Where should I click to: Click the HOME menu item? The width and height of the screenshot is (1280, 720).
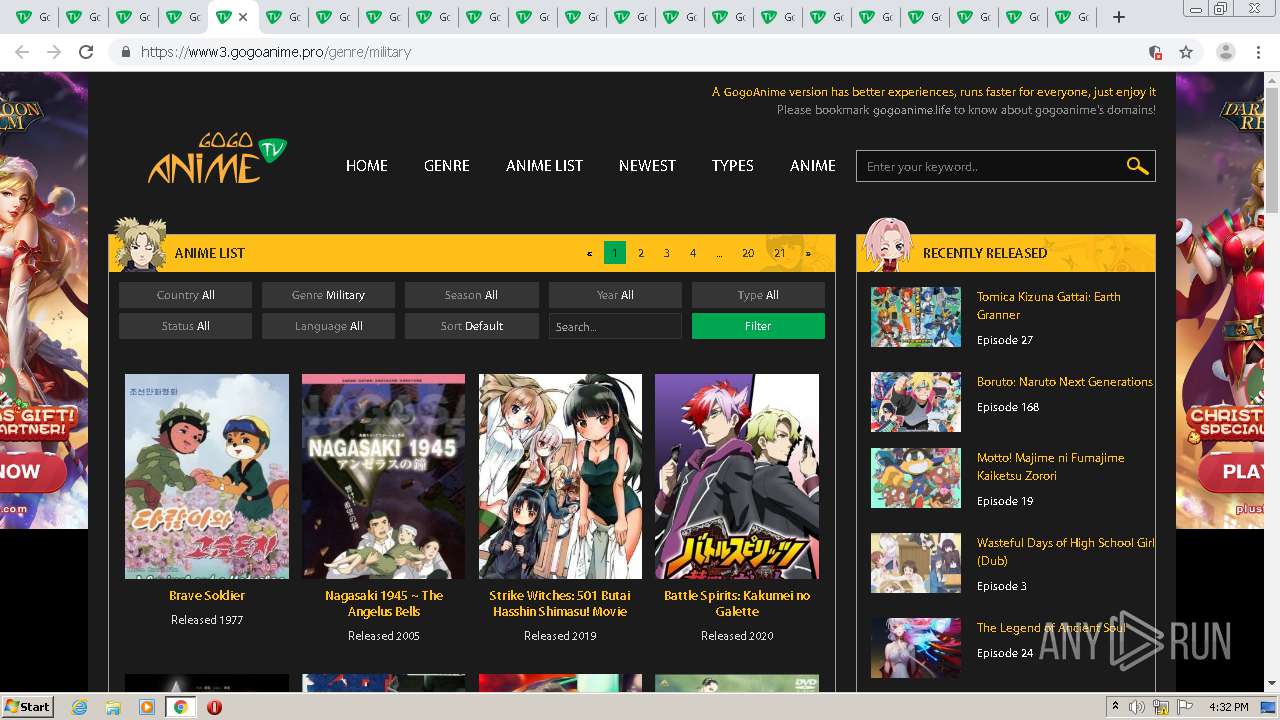point(366,166)
